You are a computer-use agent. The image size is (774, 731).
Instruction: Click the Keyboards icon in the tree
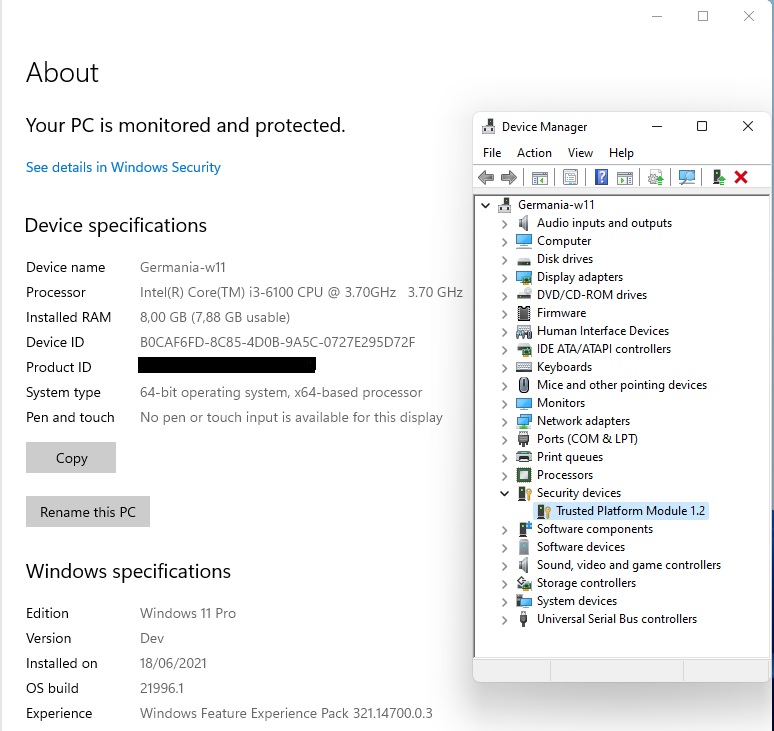(524, 367)
